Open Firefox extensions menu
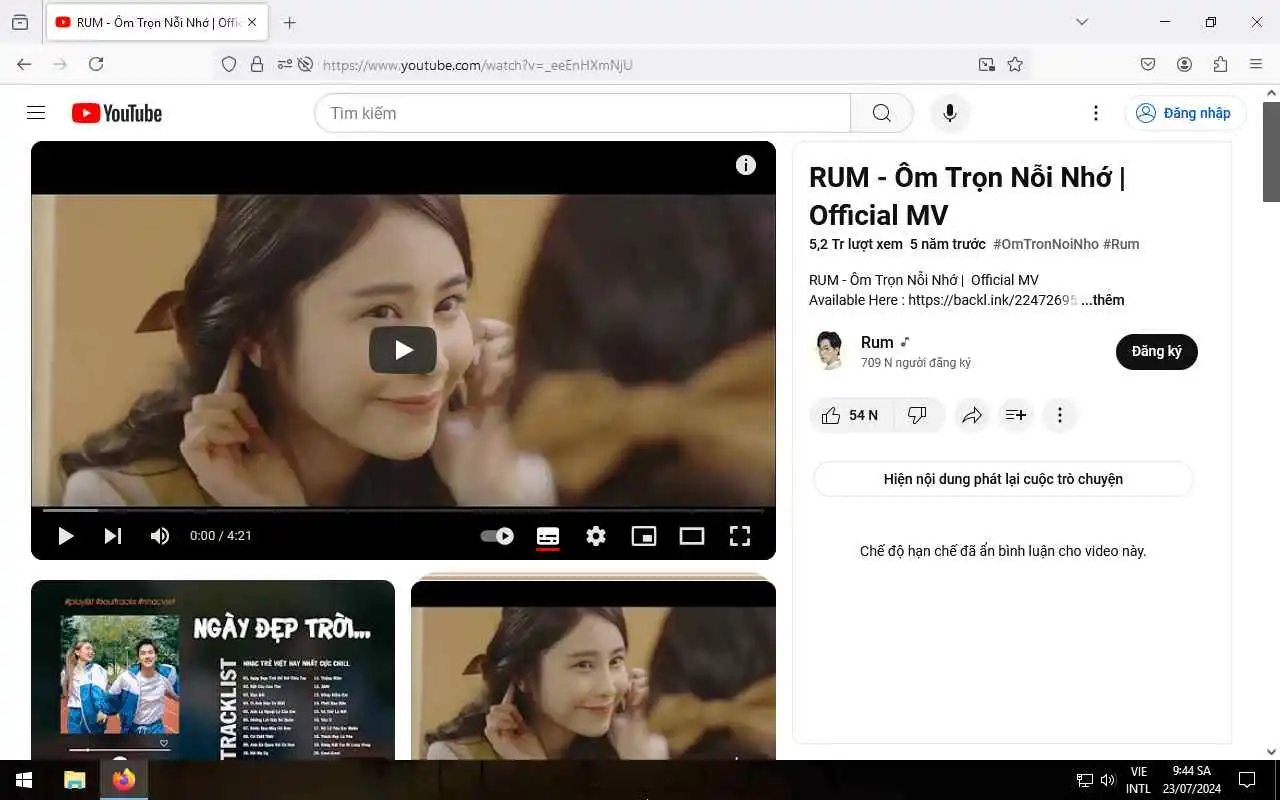This screenshot has height=800, width=1280. pos(1220,64)
